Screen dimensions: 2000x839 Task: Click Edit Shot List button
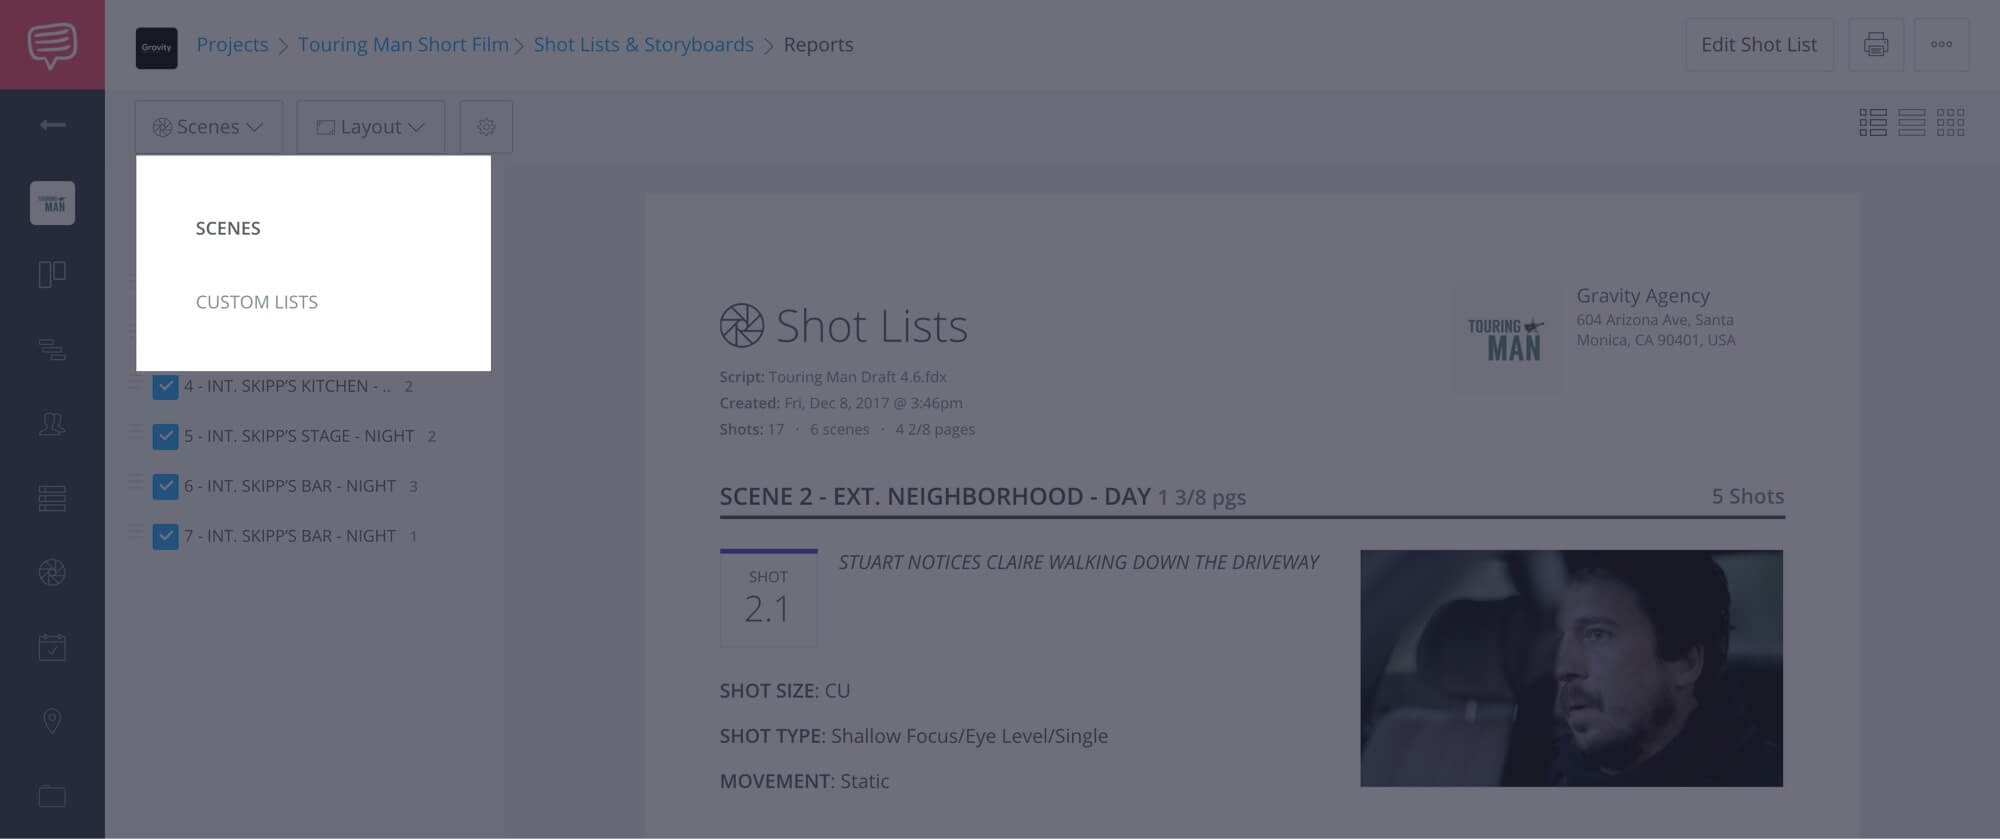tap(1759, 45)
